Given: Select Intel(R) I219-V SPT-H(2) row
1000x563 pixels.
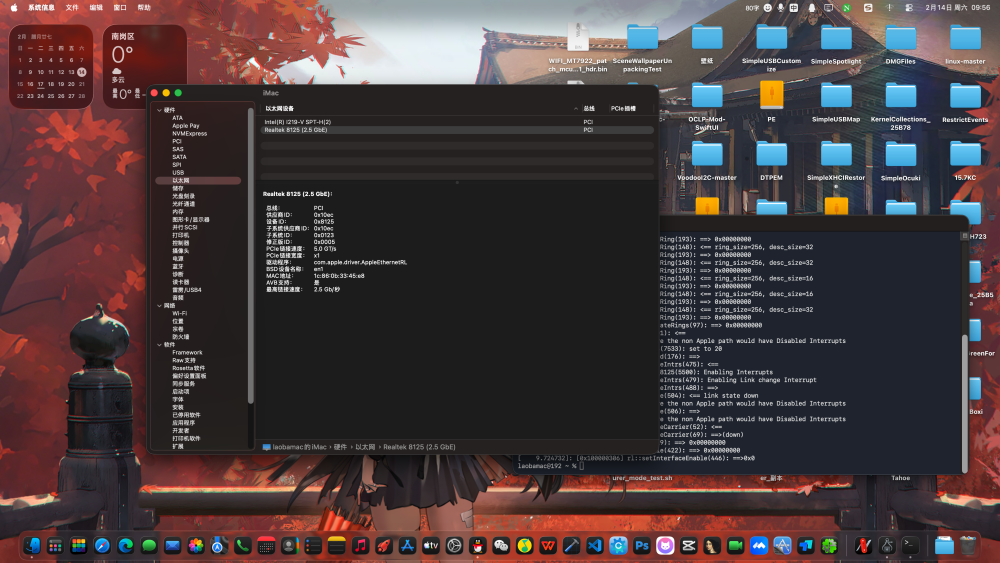Looking at the screenshot, I should 457,122.
